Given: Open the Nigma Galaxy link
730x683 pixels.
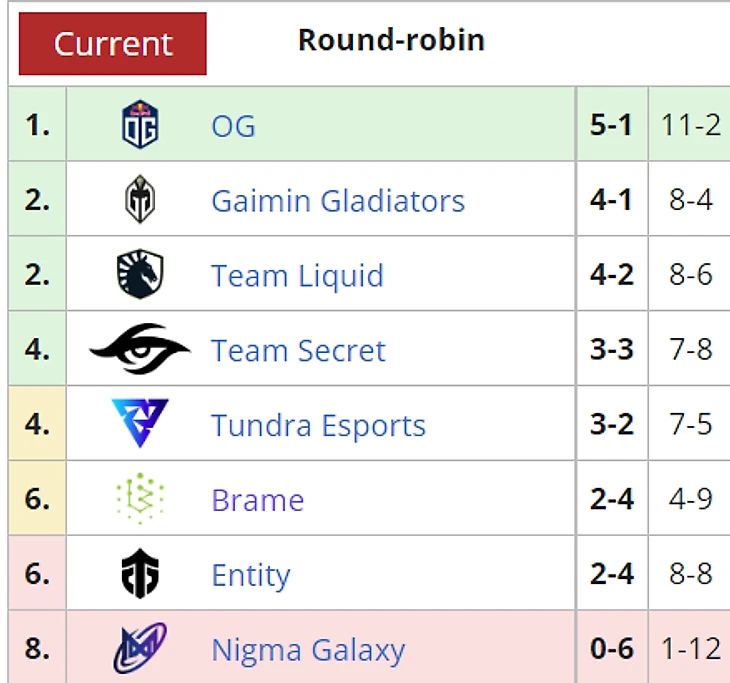Looking at the screenshot, I should click(308, 651).
